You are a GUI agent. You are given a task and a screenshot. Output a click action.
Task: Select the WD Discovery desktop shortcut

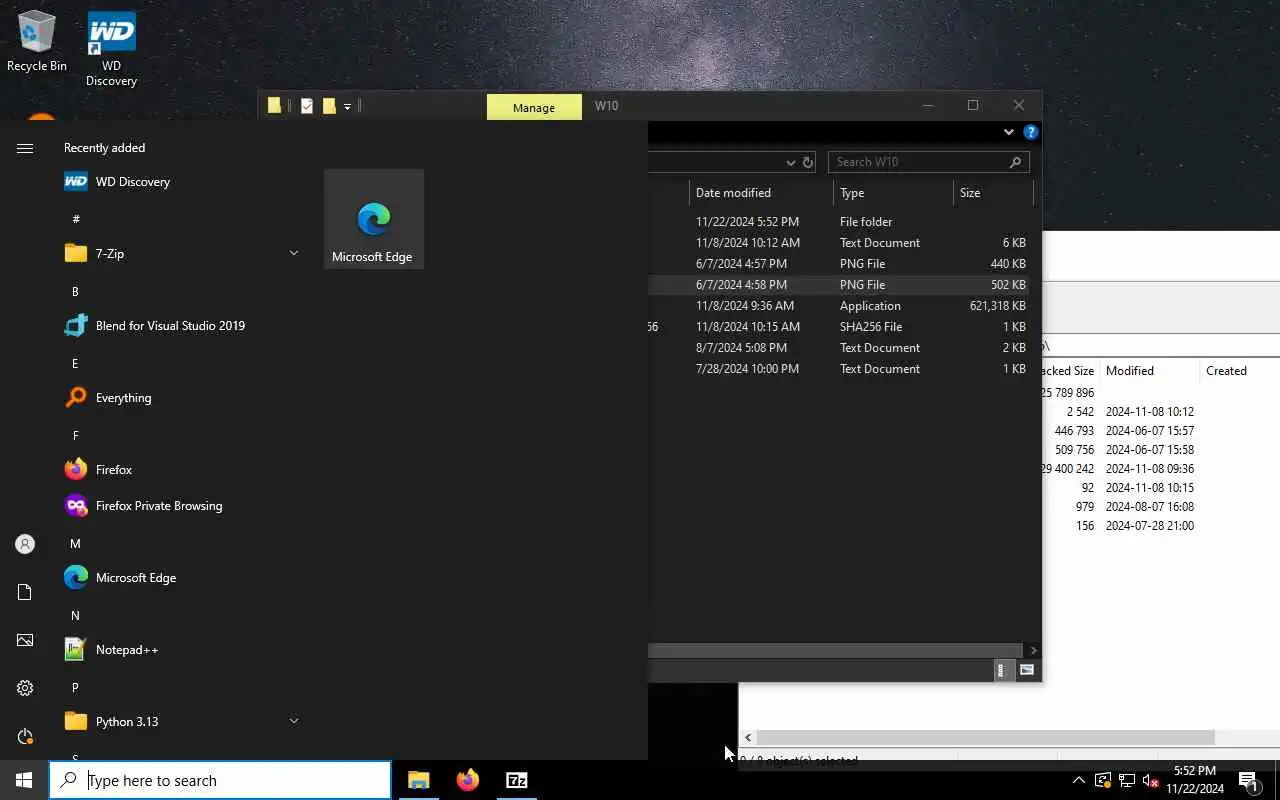[111, 50]
